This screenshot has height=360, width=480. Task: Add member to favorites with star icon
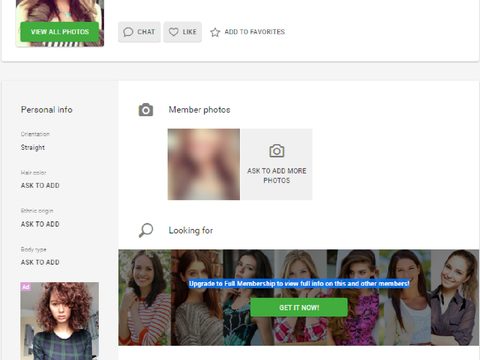215,32
